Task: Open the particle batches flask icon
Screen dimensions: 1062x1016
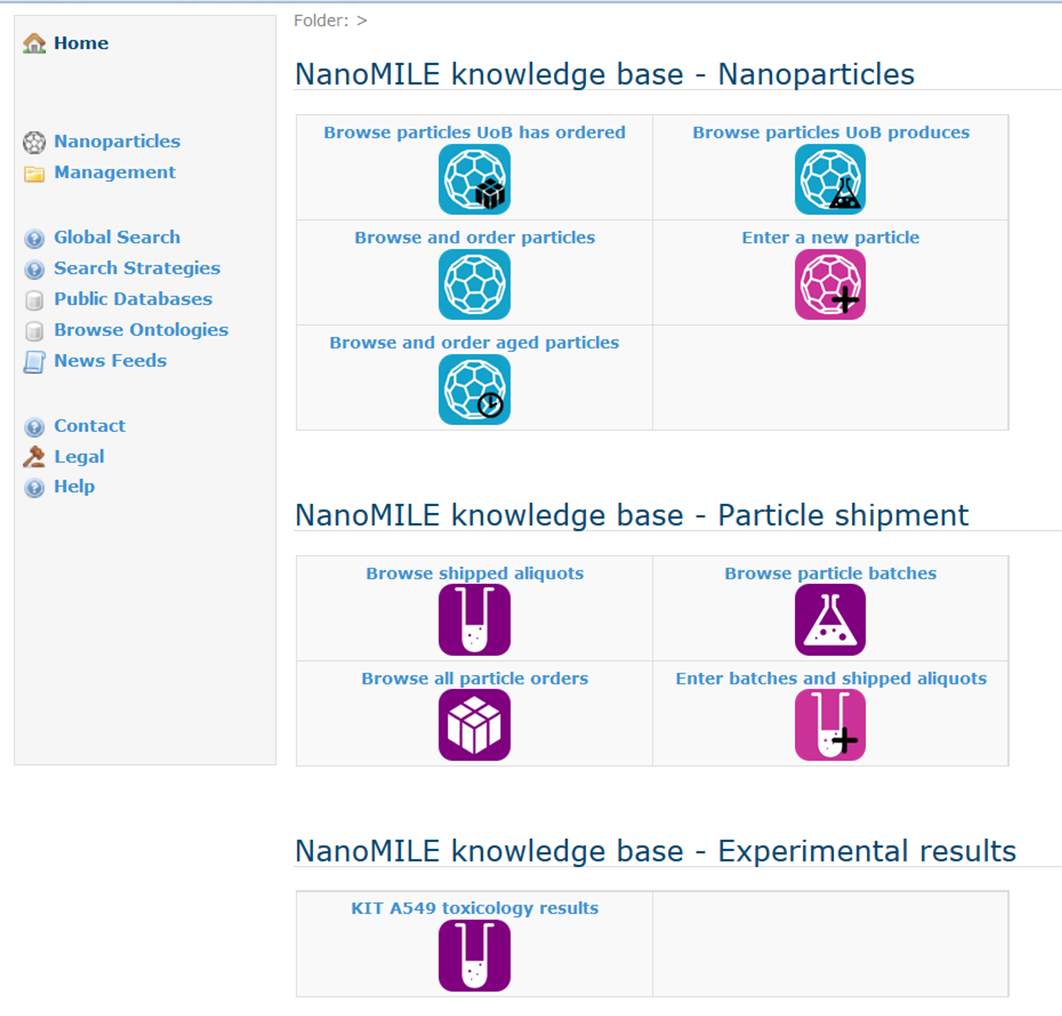Action: (x=830, y=620)
